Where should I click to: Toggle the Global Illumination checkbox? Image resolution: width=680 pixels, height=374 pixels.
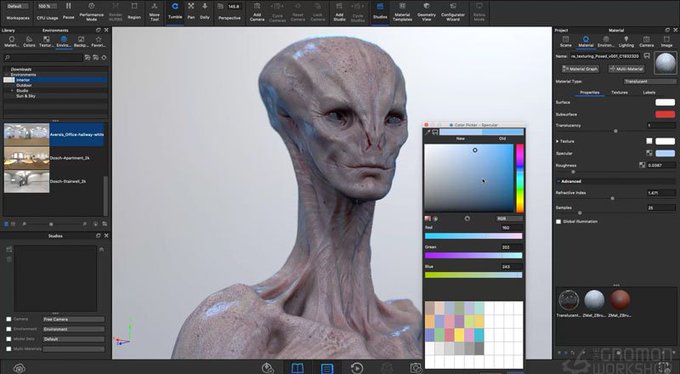(x=559, y=222)
